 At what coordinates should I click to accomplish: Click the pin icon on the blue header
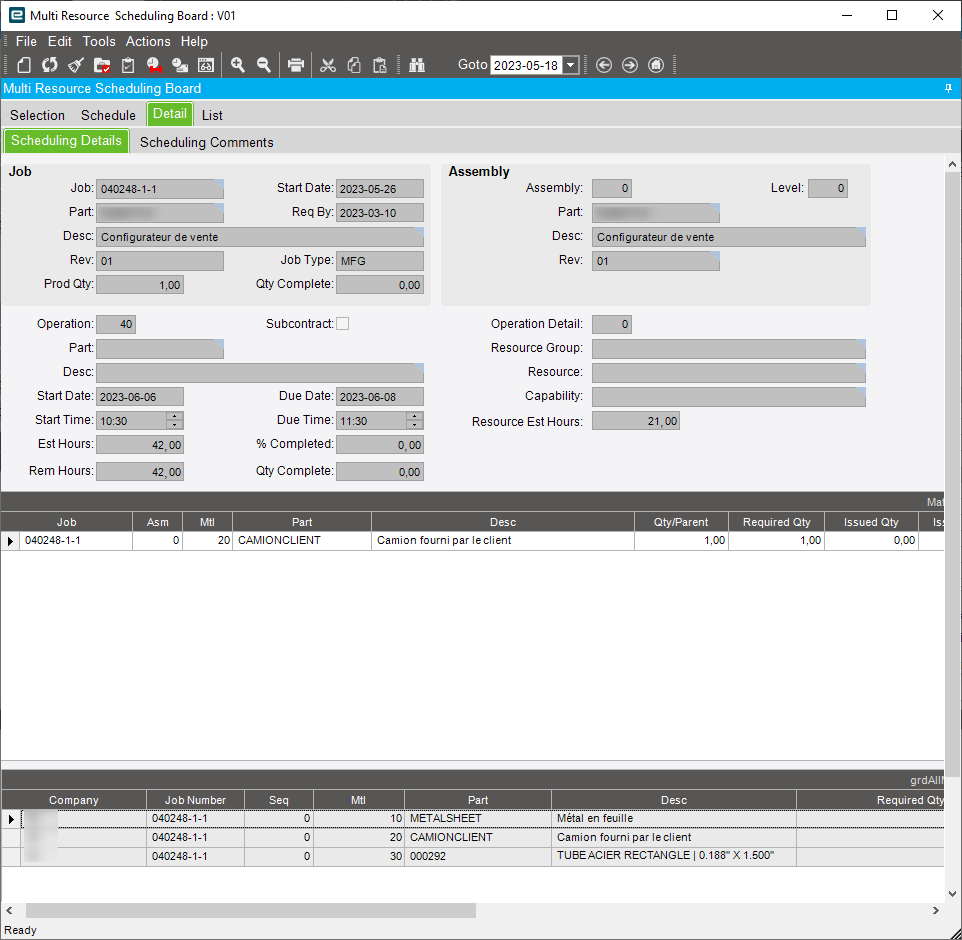949,89
